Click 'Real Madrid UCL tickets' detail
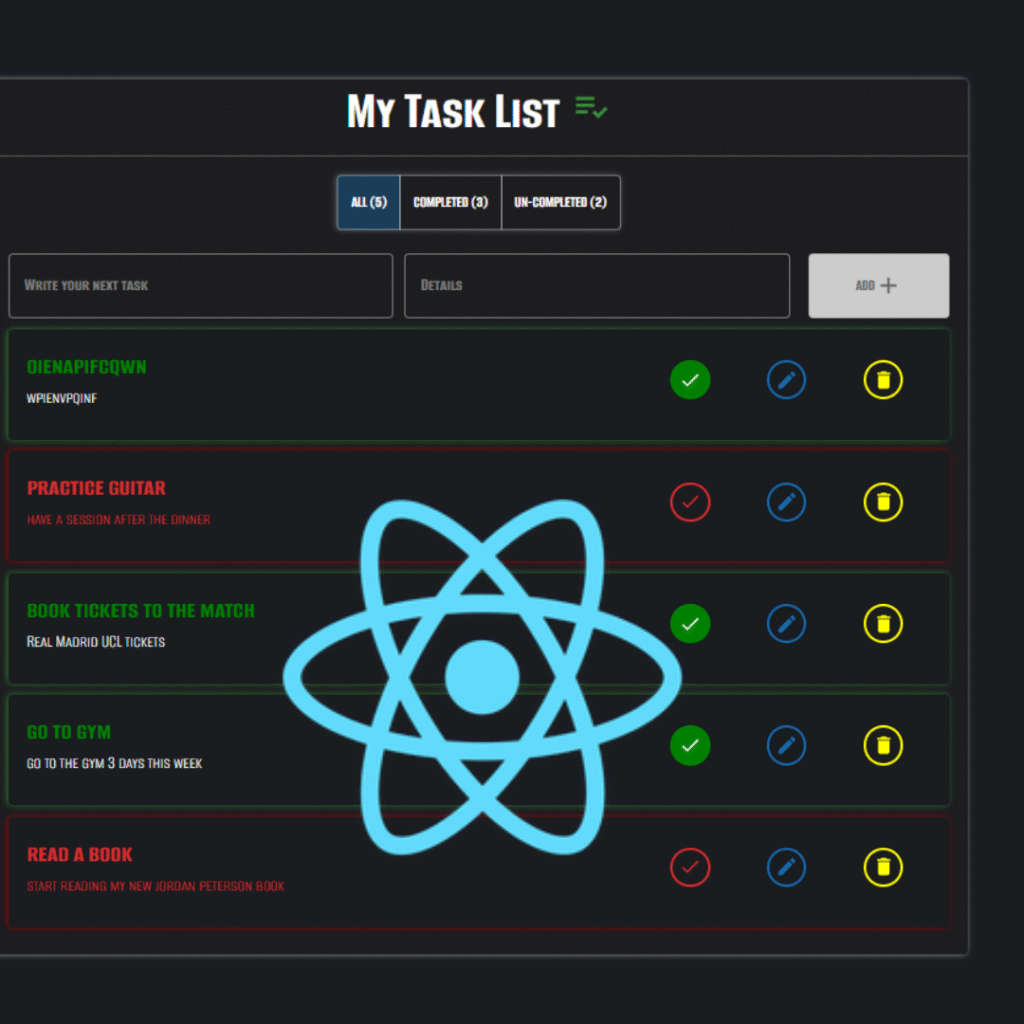Viewport: 1024px width, 1024px height. [x=95, y=642]
